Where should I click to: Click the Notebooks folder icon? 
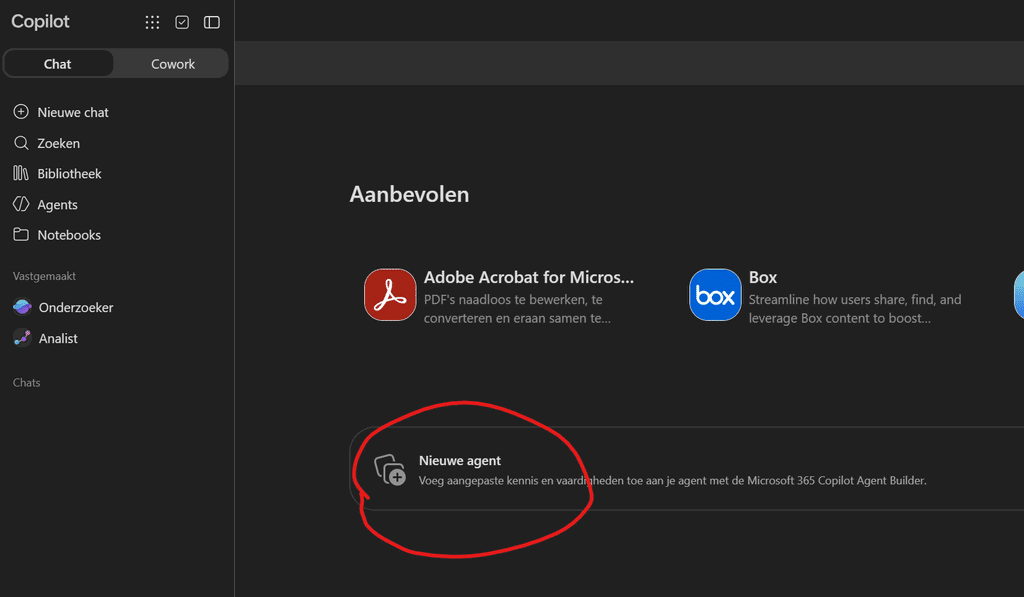(x=21, y=234)
